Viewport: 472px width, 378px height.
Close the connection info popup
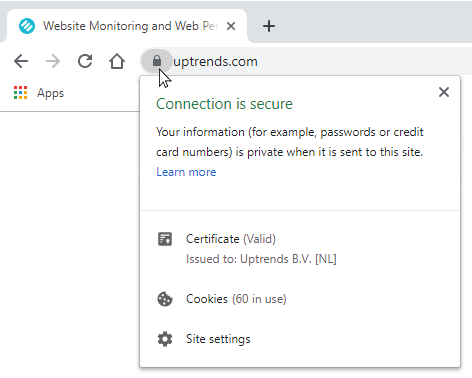[444, 92]
